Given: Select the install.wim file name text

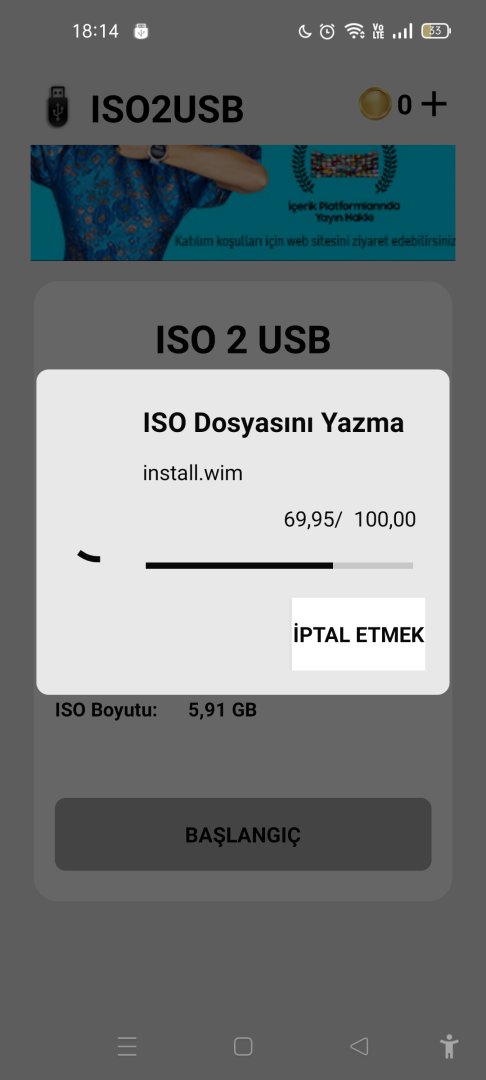Looking at the screenshot, I should click(193, 474).
